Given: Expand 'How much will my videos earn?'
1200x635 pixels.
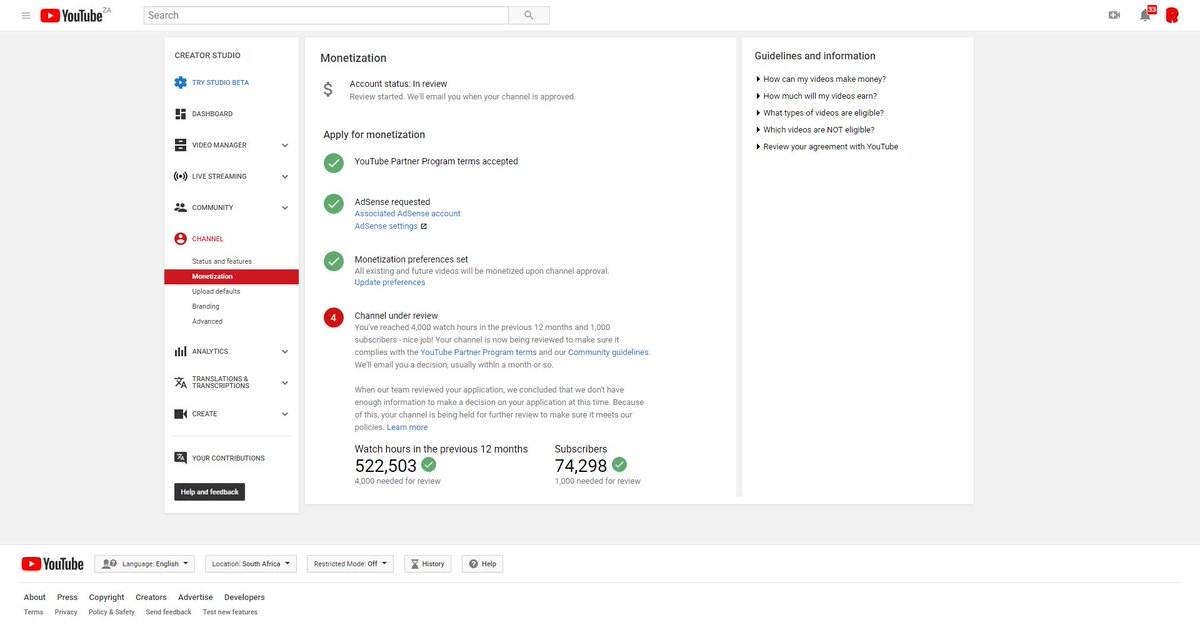Looking at the screenshot, I should (820, 96).
